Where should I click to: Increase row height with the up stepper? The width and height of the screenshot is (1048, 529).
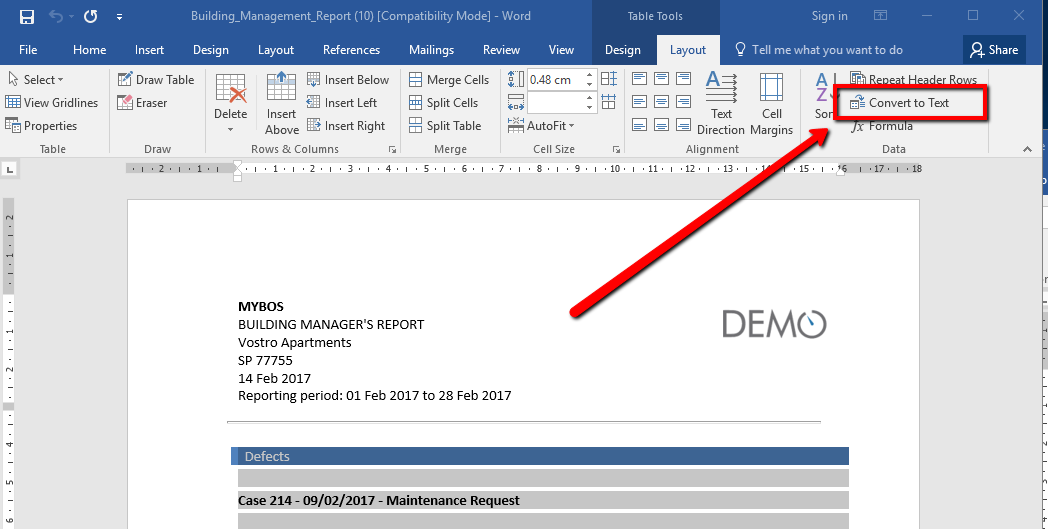coord(589,75)
